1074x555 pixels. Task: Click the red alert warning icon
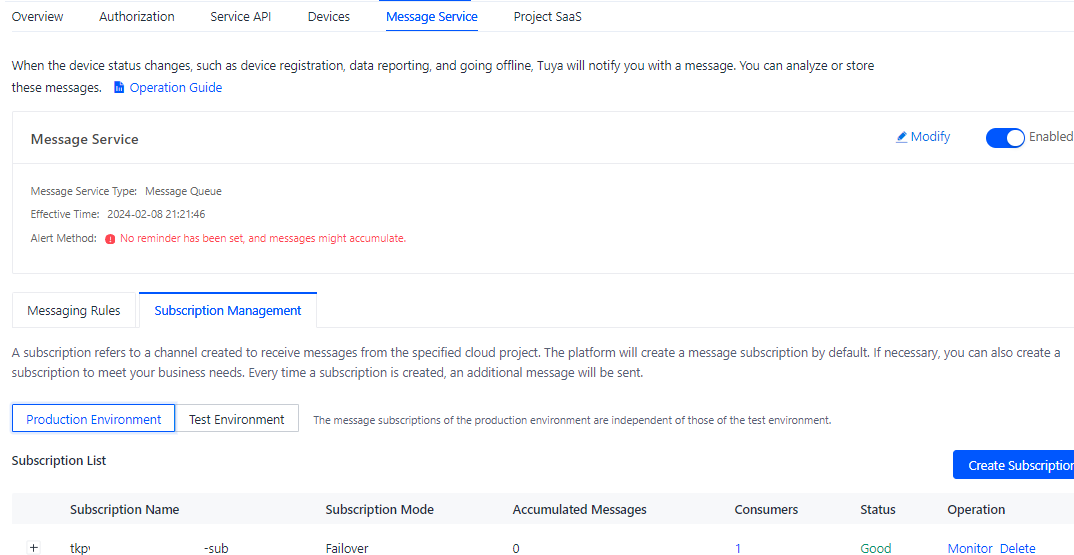[x=110, y=239]
